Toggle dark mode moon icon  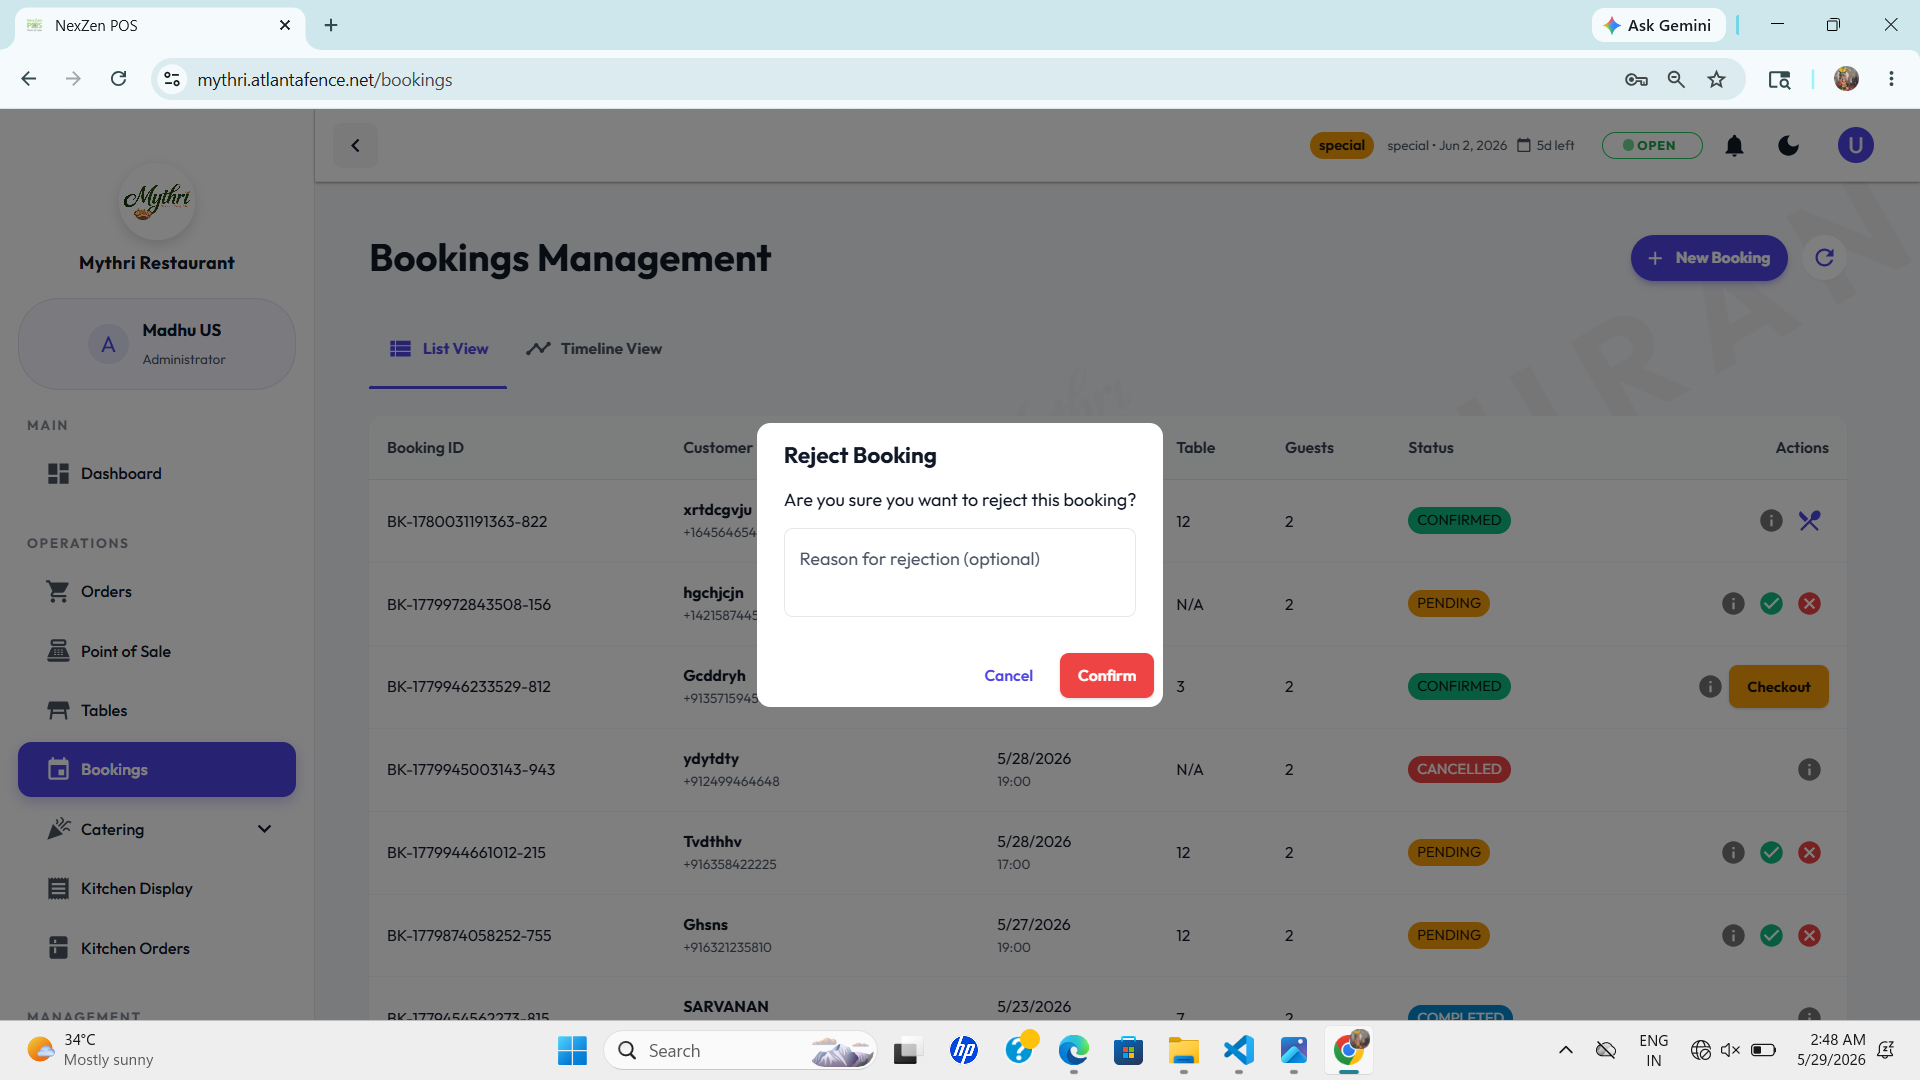(x=1788, y=146)
